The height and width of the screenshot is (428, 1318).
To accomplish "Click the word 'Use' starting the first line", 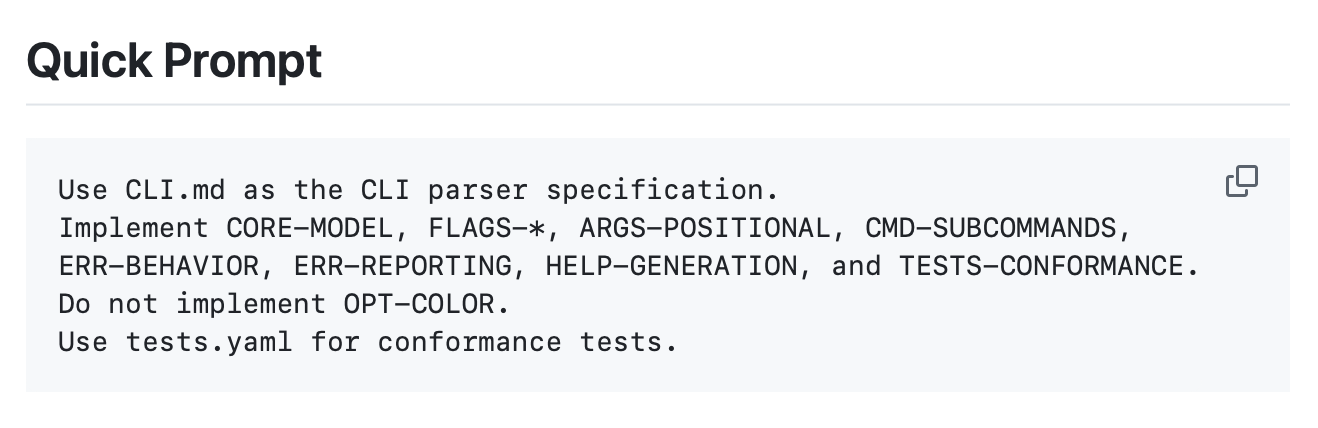I will tap(83, 189).
